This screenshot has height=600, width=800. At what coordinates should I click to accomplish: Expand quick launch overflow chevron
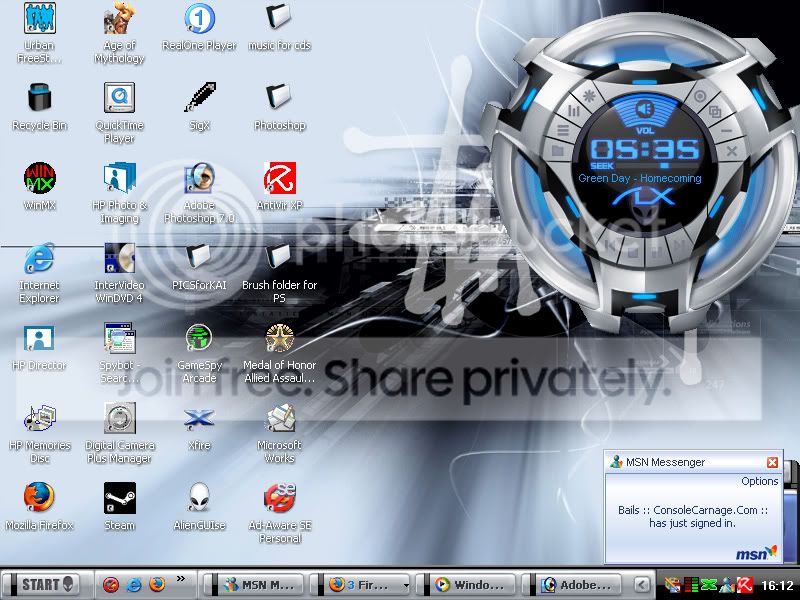click(x=181, y=579)
